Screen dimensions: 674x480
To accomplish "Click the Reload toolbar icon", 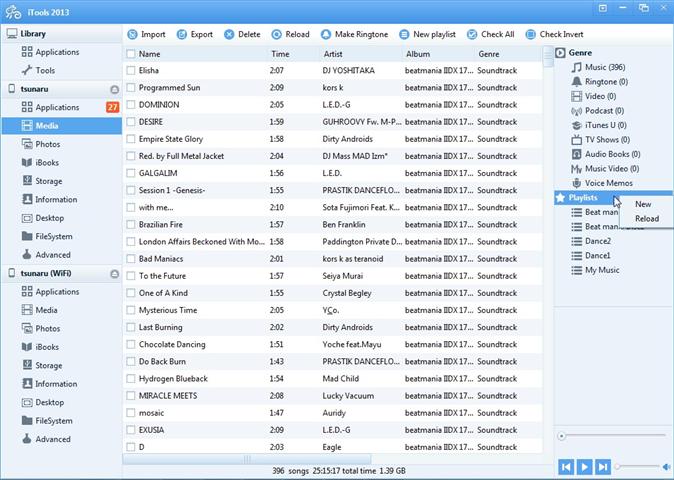I will click(x=277, y=34).
